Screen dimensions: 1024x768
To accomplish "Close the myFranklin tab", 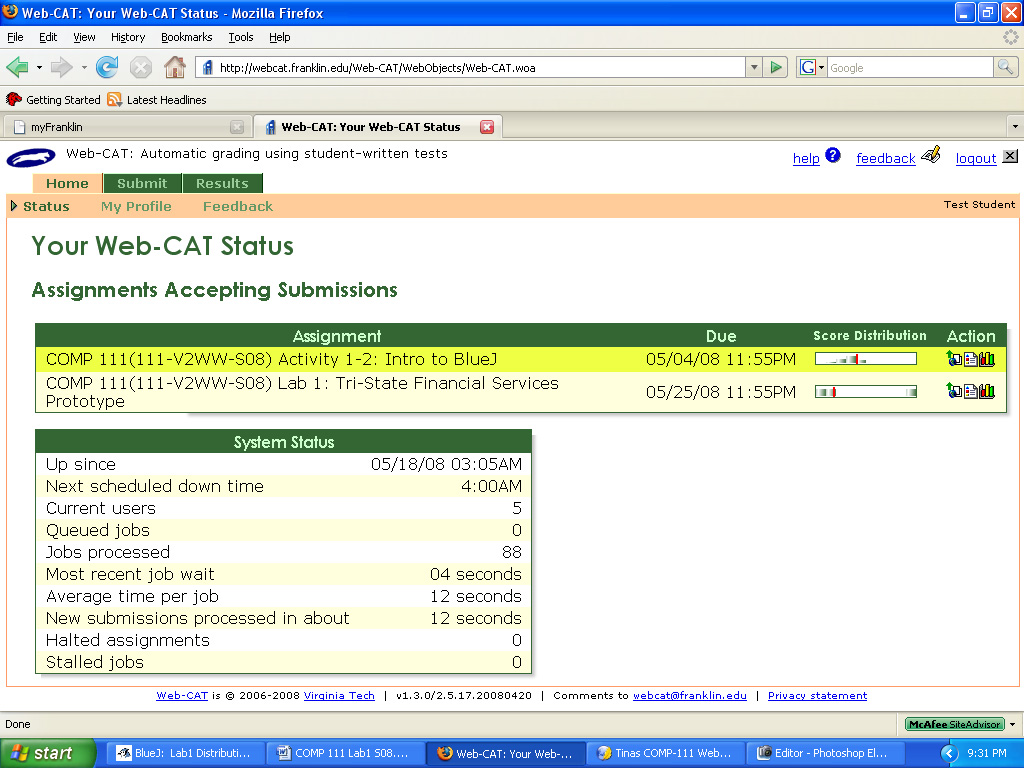I will click(x=237, y=127).
